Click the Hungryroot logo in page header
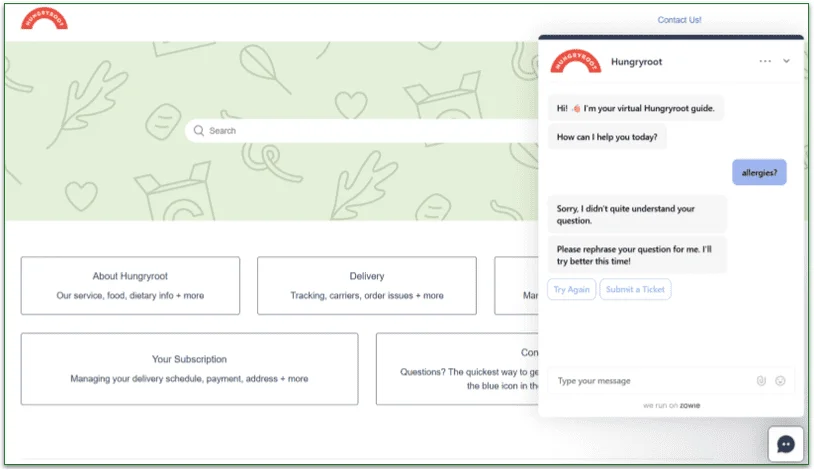 (44, 19)
